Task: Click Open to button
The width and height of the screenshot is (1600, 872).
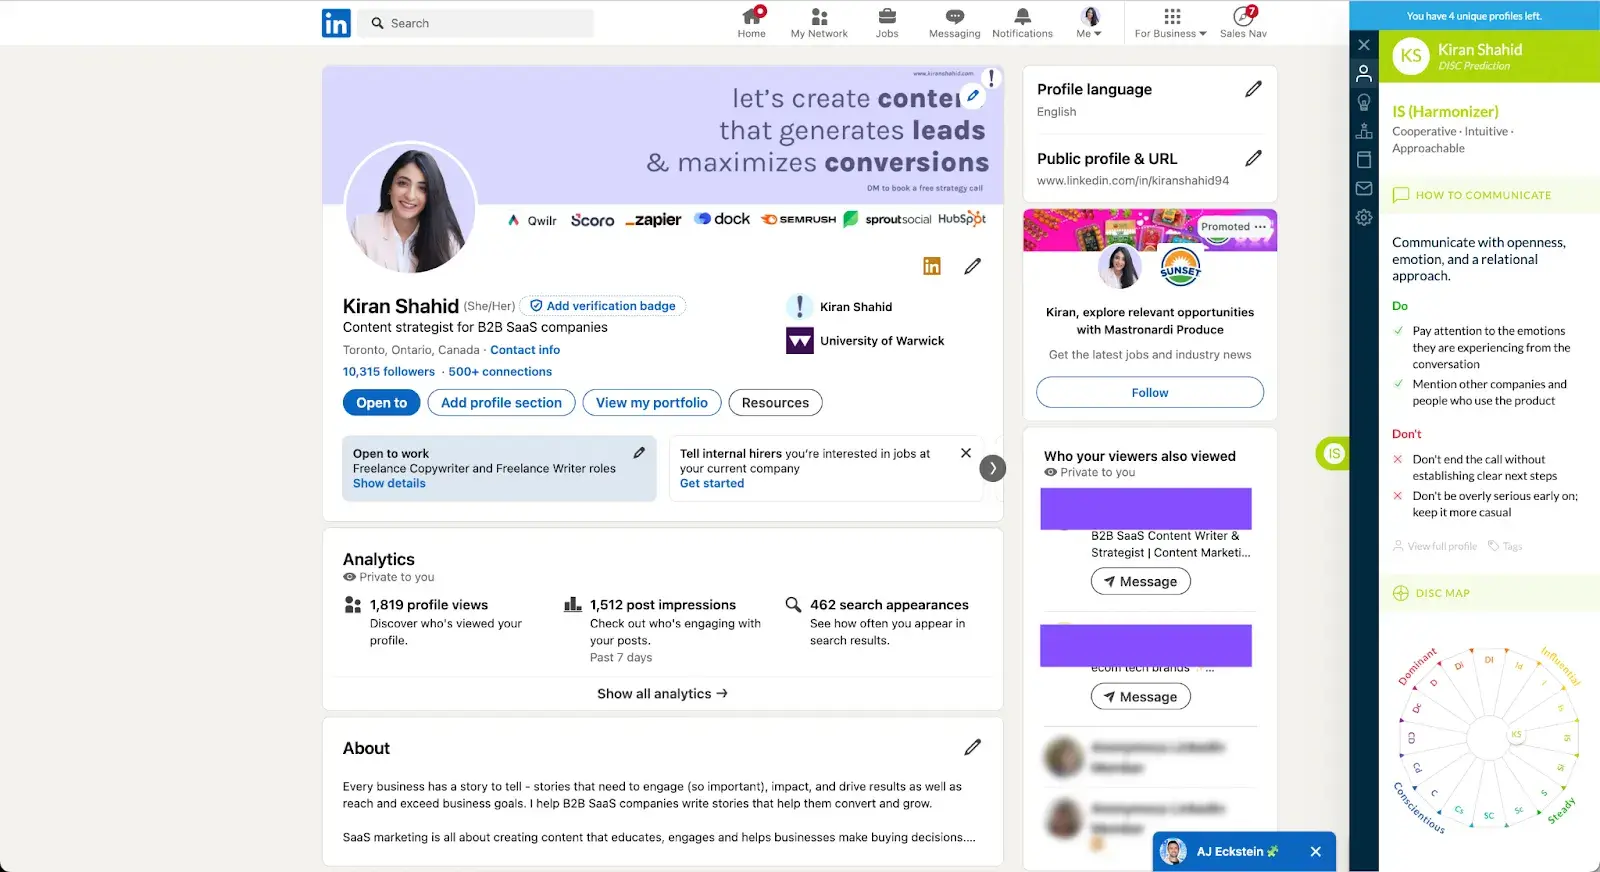Action: (x=382, y=403)
